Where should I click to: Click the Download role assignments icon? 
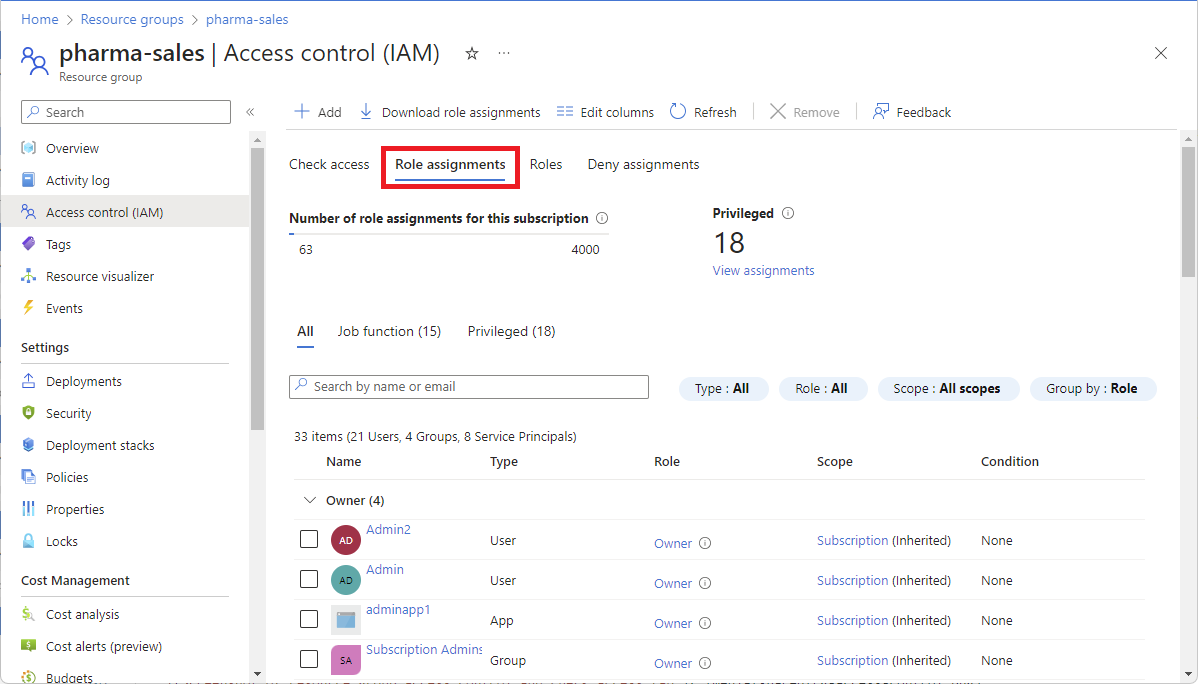point(366,112)
